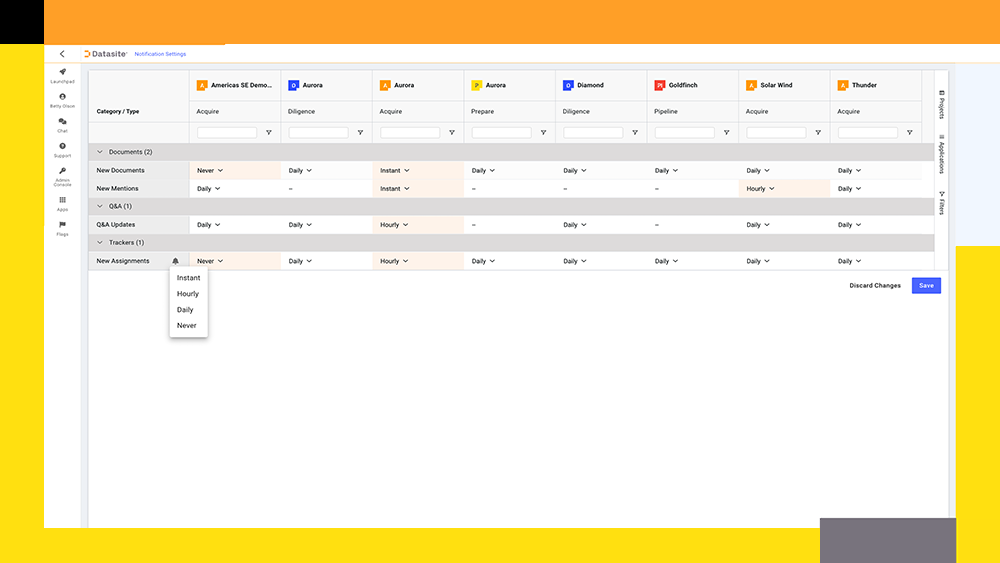Click the Q&A Updates row label
The image size is (1000, 563).
pyautogui.click(x=115, y=224)
